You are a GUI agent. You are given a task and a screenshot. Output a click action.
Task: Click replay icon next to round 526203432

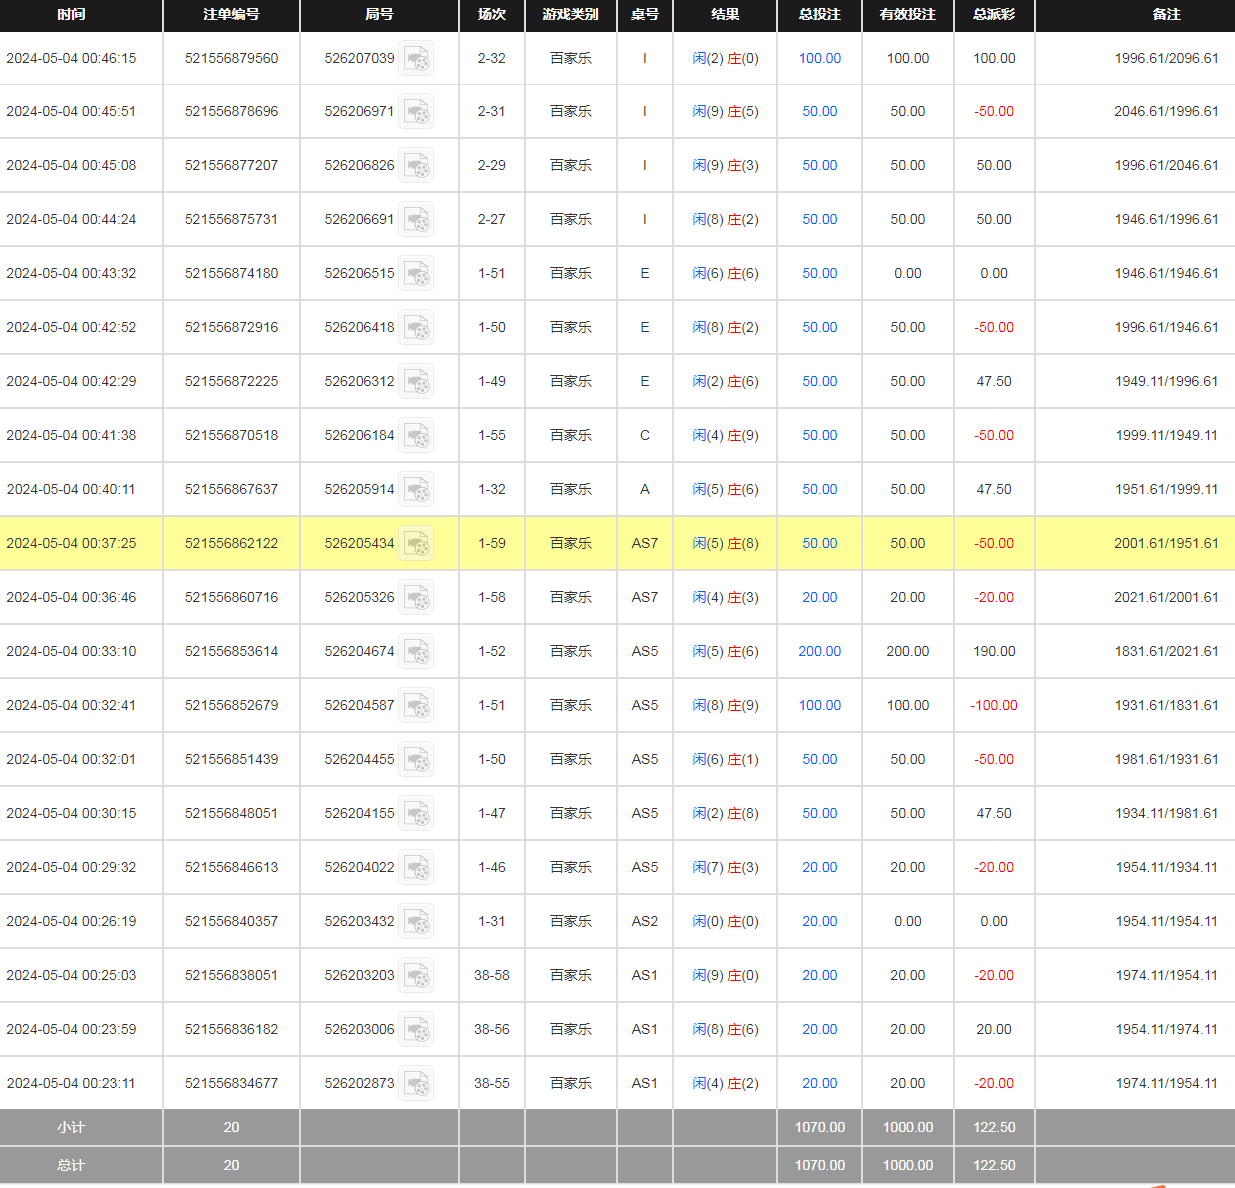(x=417, y=922)
